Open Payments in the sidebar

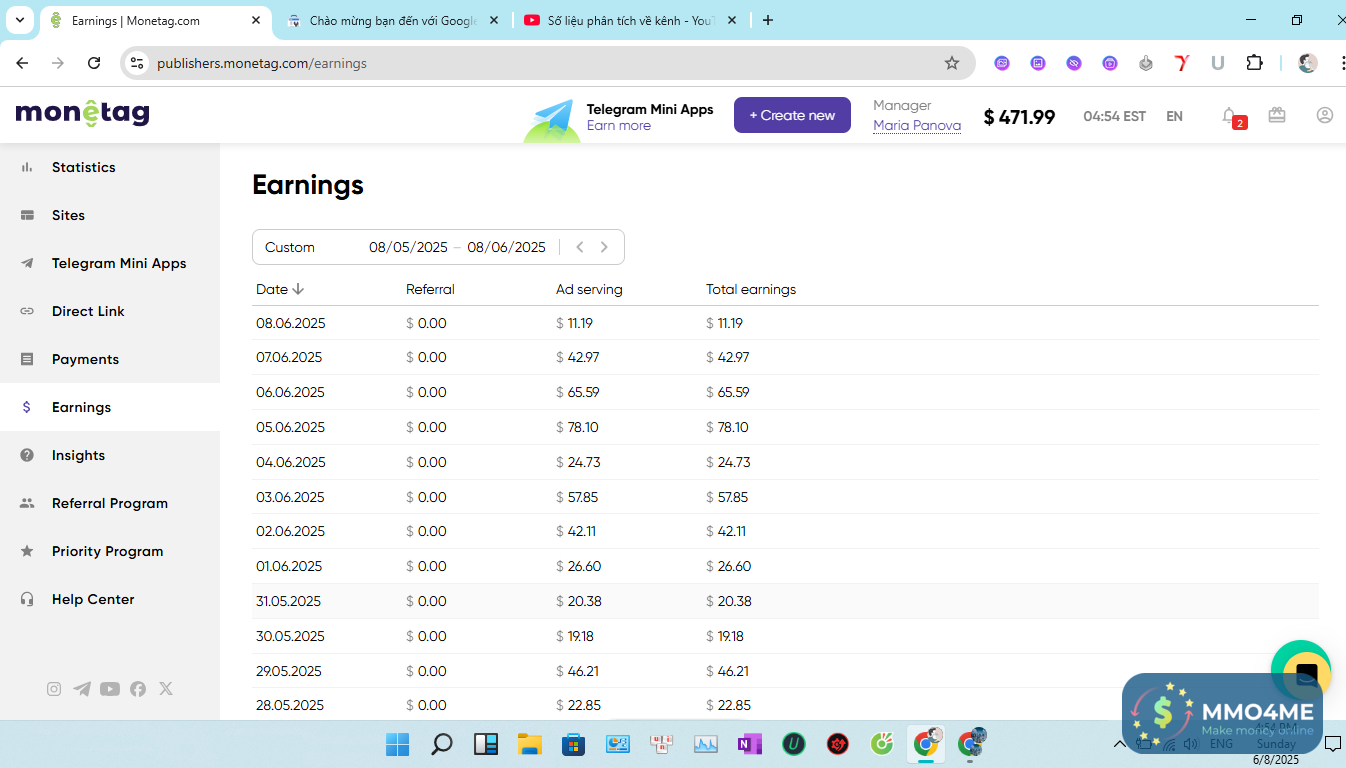[85, 359]
